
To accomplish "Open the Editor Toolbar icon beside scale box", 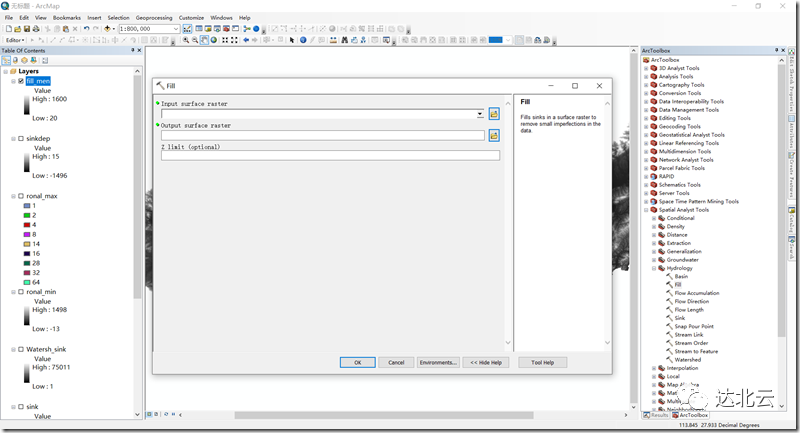I will (x=187, y=29).
